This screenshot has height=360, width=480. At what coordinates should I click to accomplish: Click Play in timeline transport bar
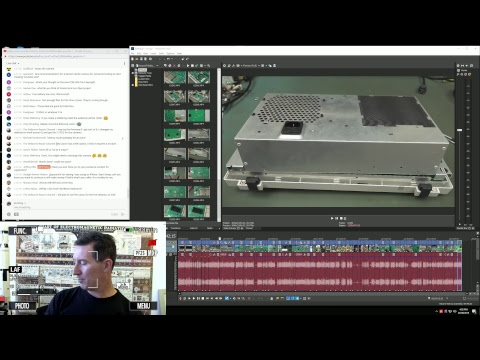click(x=194, y=298)
